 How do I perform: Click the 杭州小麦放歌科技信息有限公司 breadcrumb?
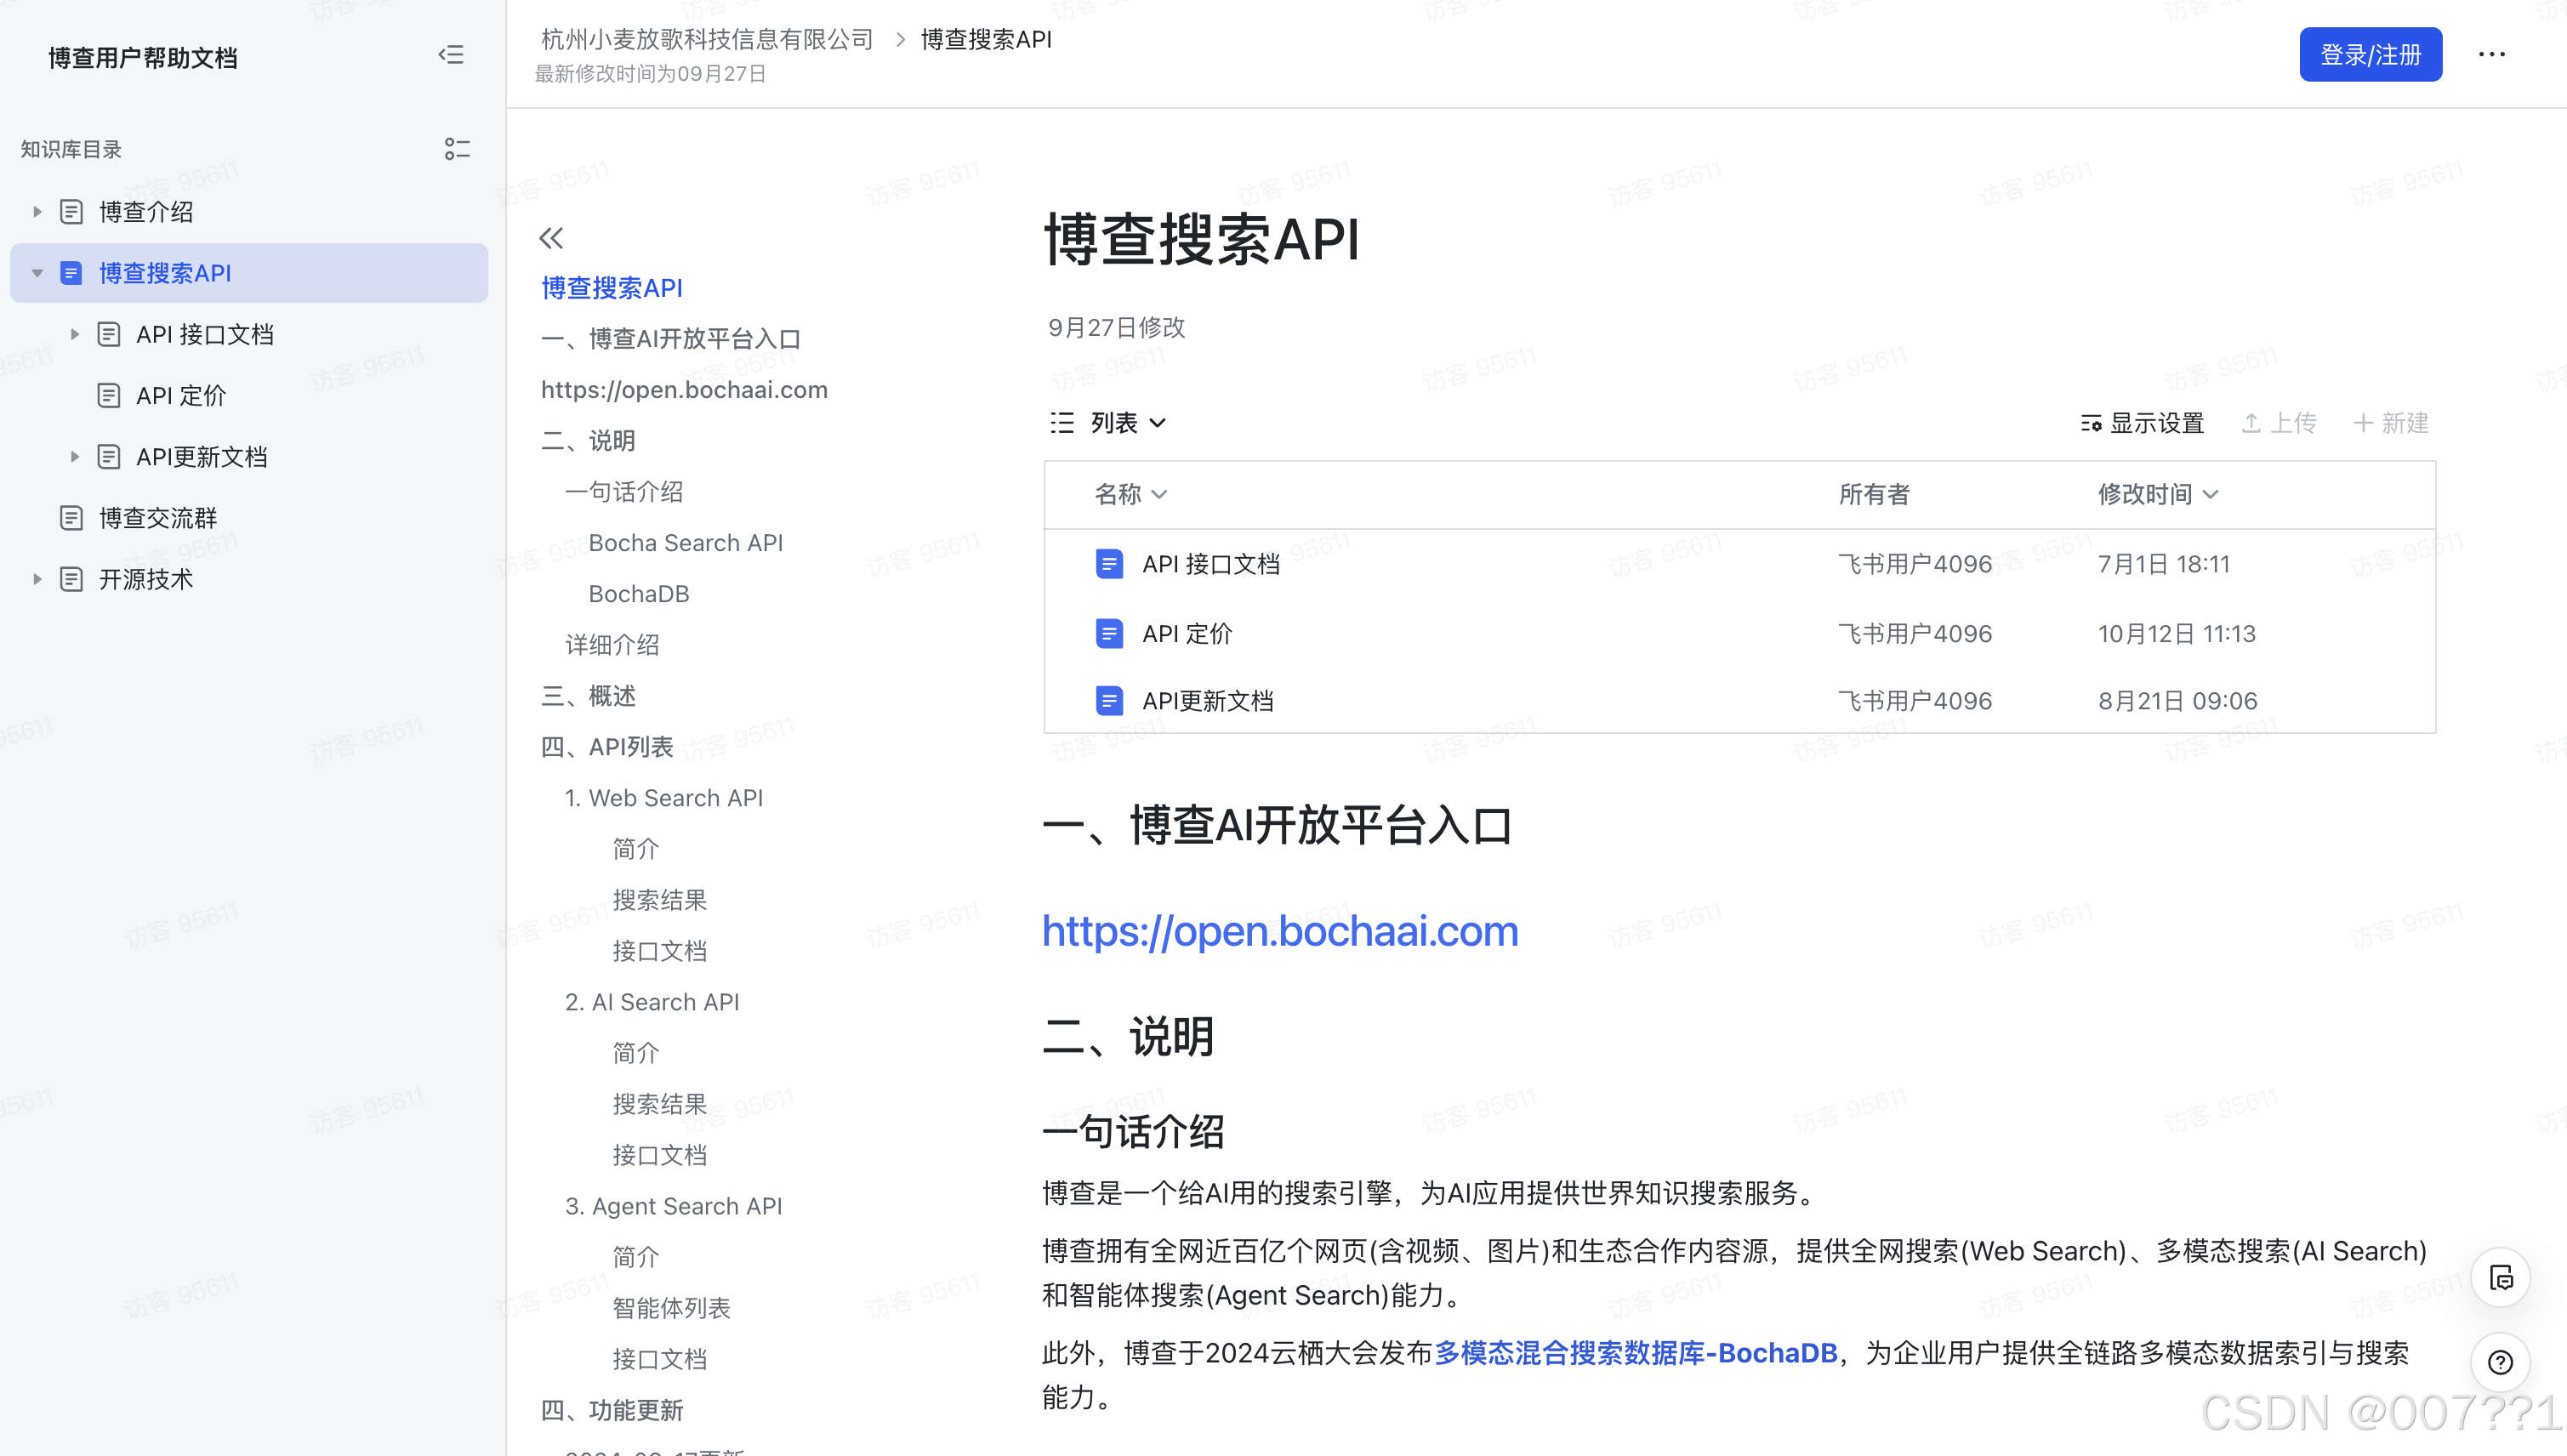[707, 39]
